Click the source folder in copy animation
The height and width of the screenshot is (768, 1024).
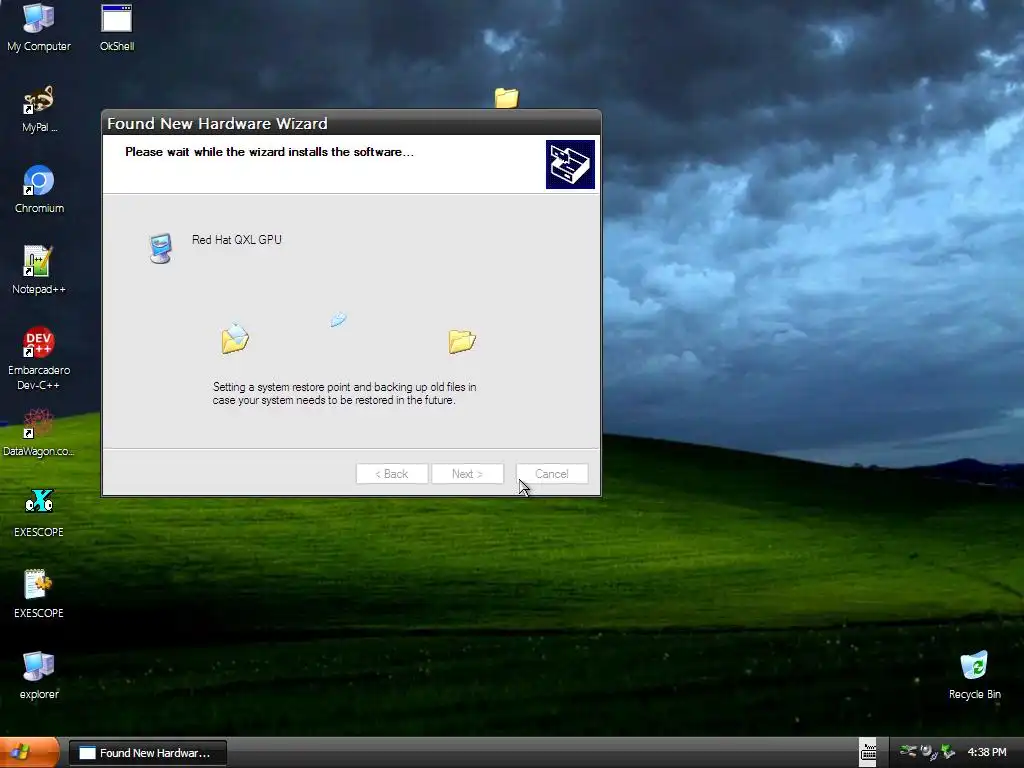click(x=234, y=338)
